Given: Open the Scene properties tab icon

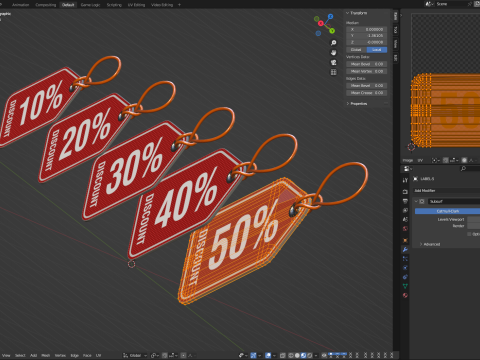Looking at the screenshot, I should (x=405, y=219).
